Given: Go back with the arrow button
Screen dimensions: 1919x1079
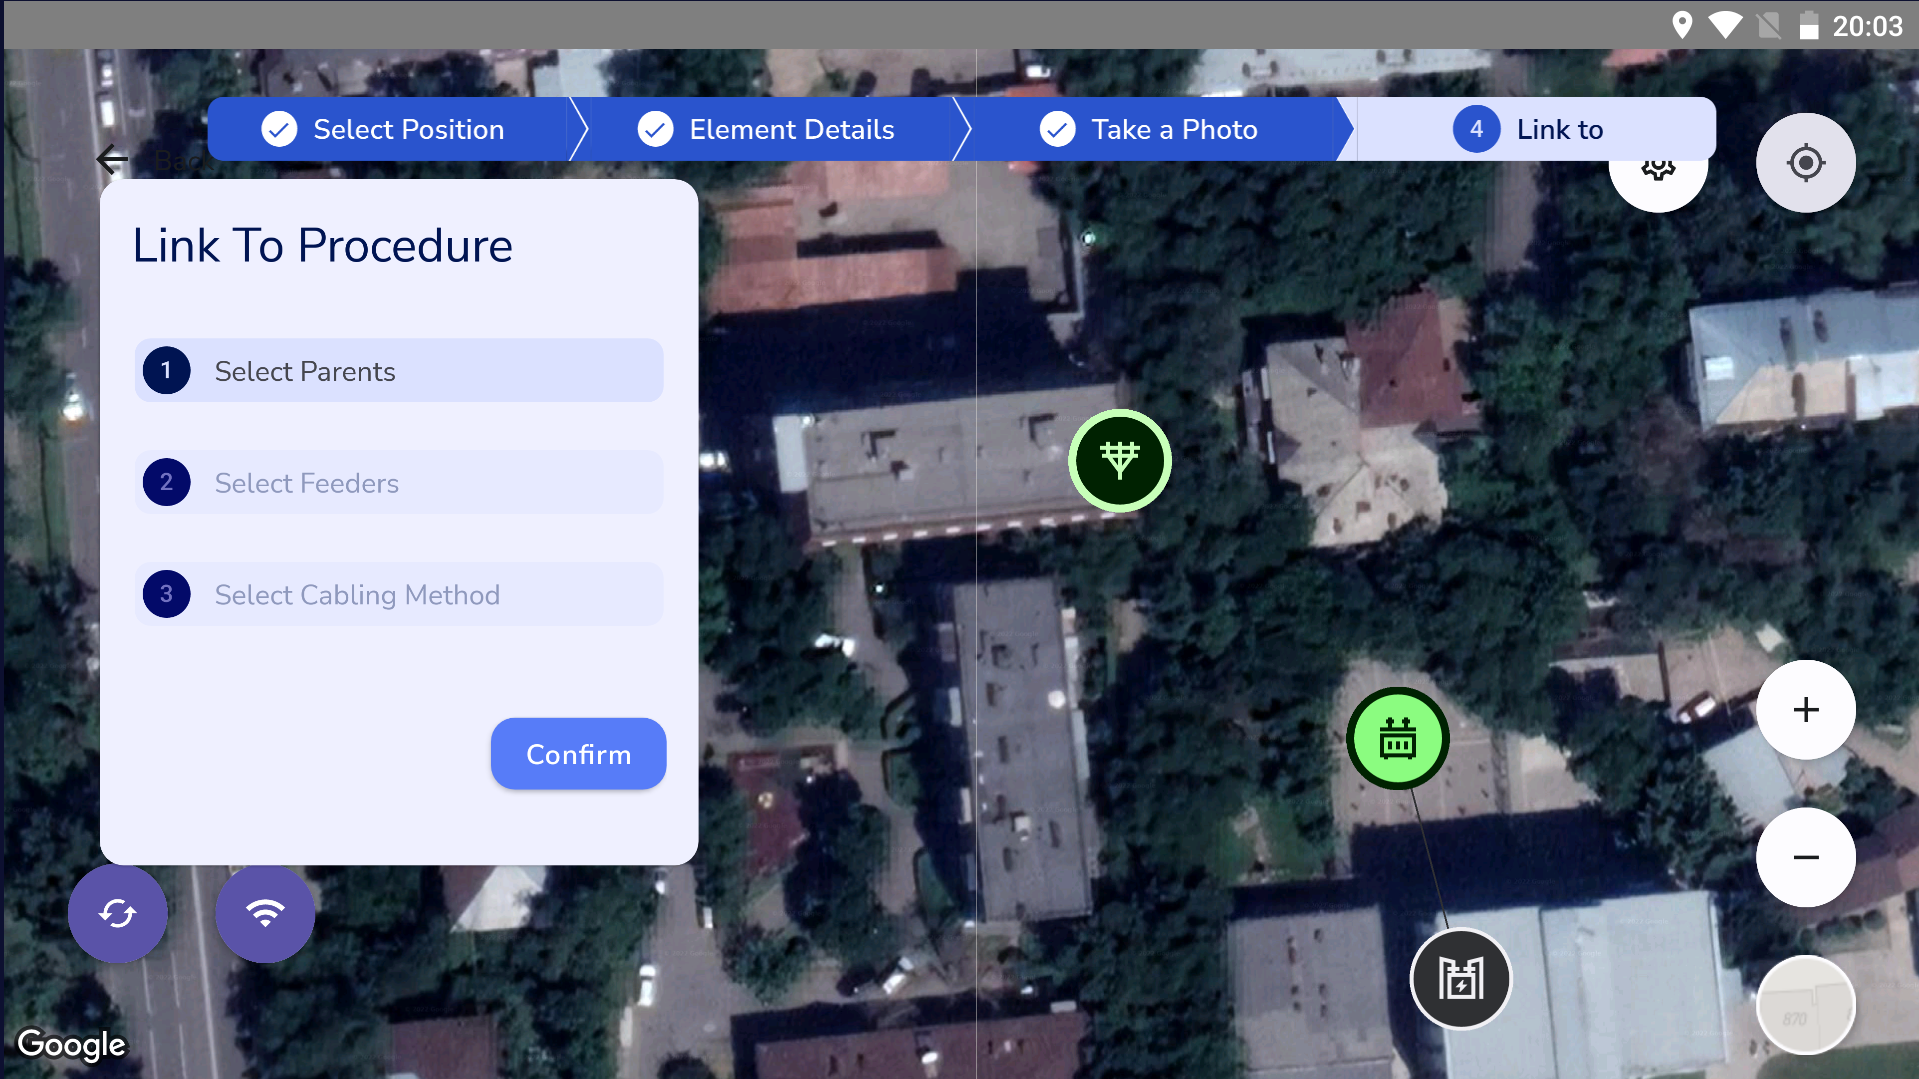Looking at the screenshot, I should 113,159.
